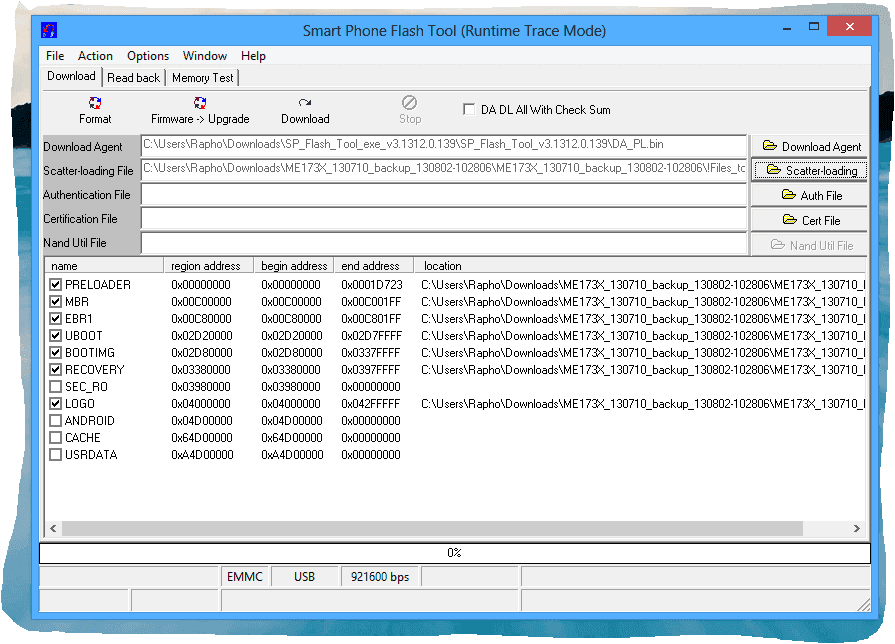The image size is (895, 644).
Task: Uncheck the BOOTIMG partition checkbox
Action: tap(55, 353)
